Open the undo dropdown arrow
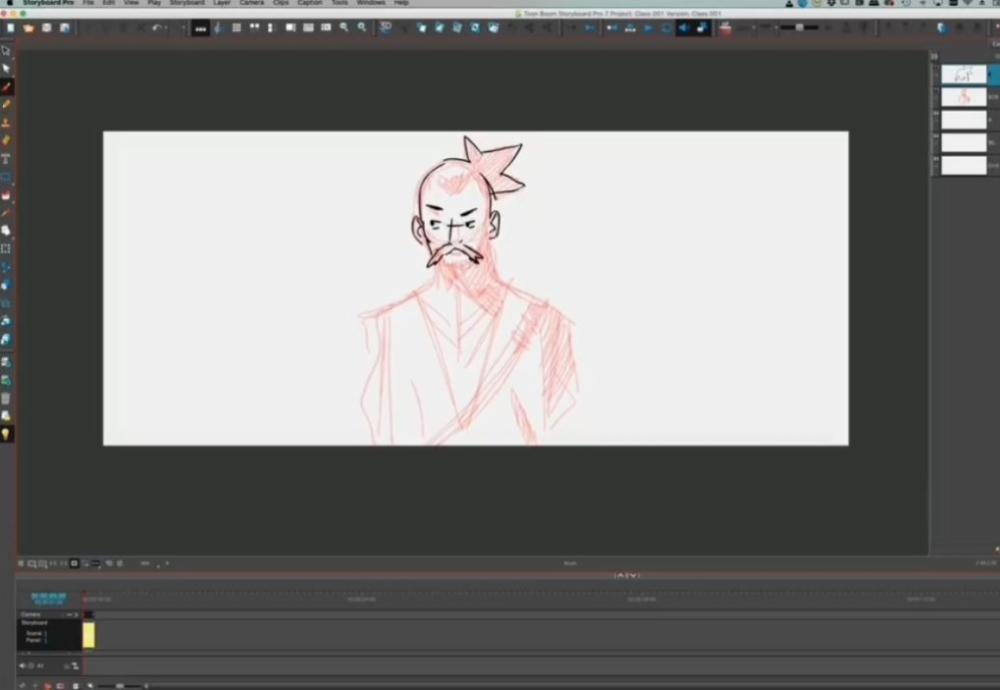 click(x=167, y=28)
